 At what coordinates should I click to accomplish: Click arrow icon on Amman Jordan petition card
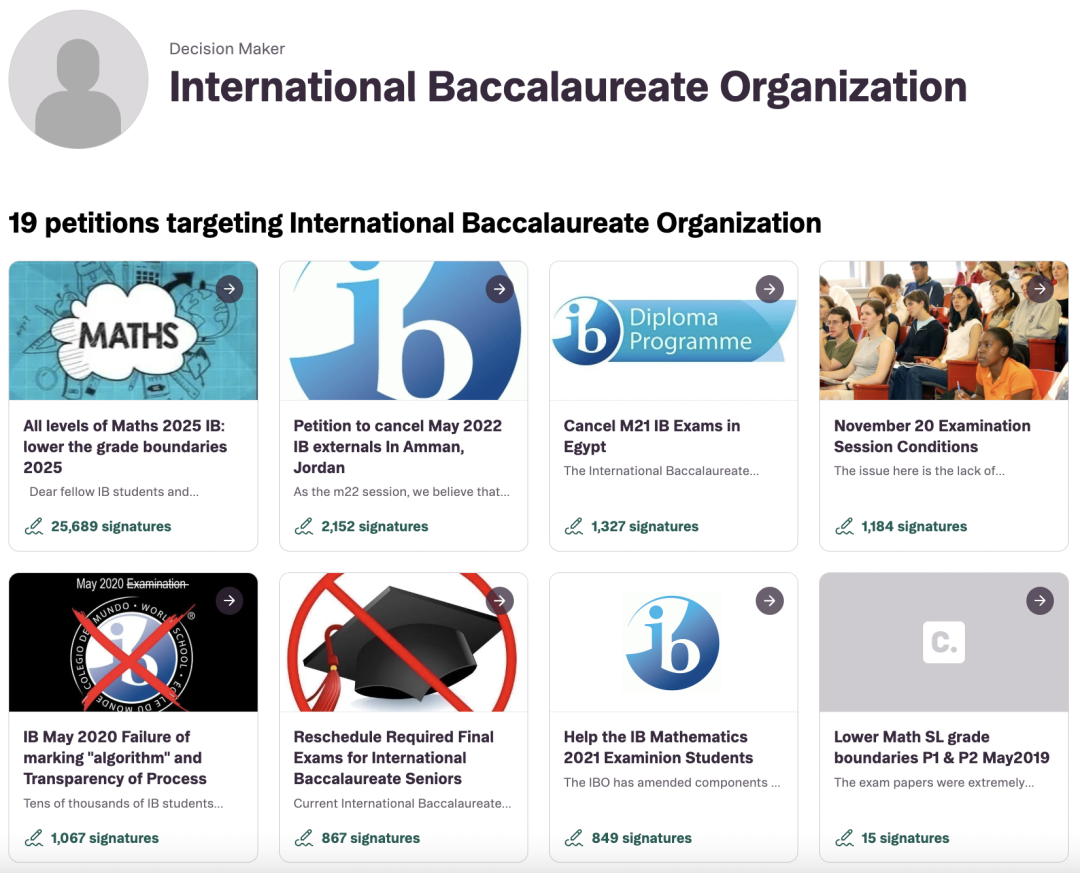click(x=499, y=289)
